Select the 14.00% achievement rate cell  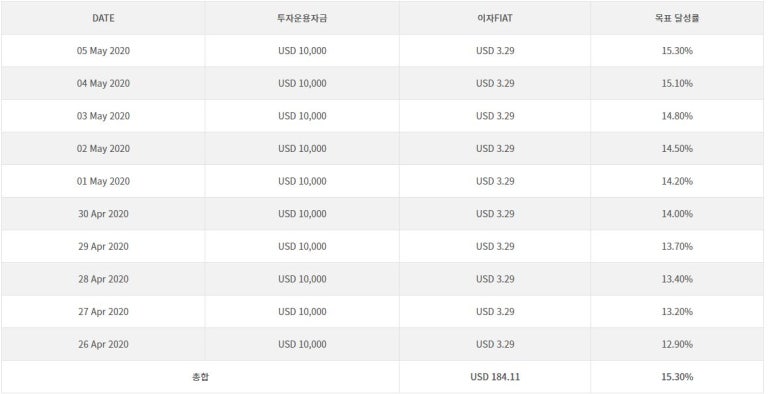pyautogui.click(x=677, y=214)
